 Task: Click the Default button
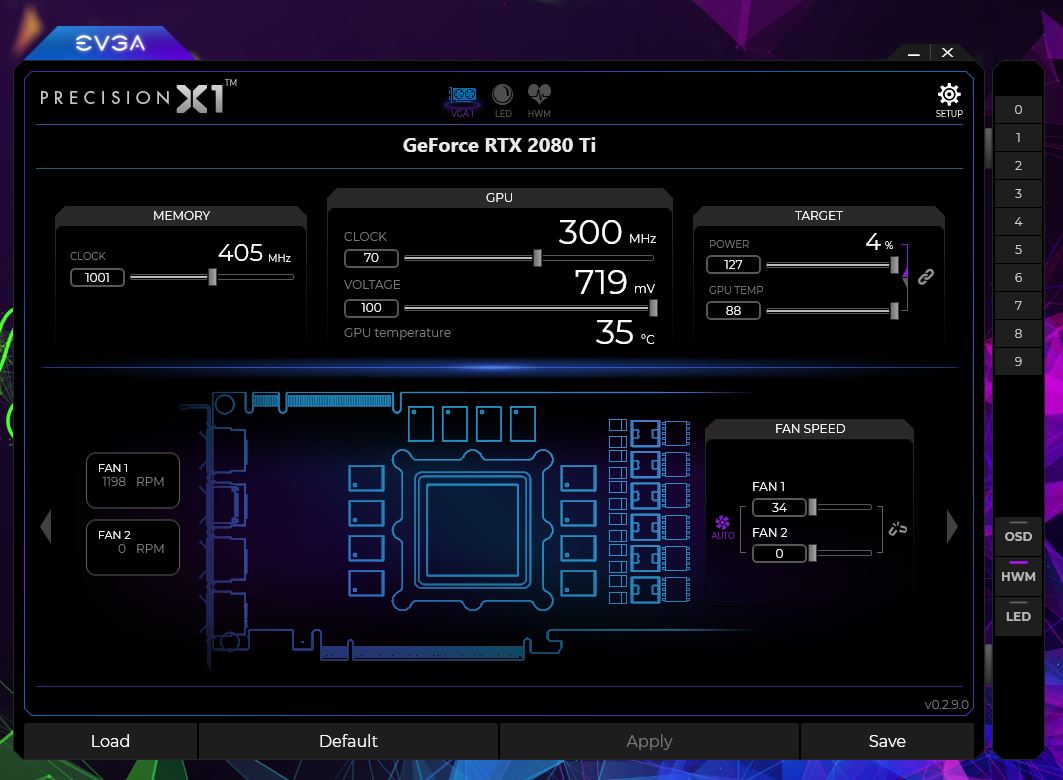[x=348, y=741]
